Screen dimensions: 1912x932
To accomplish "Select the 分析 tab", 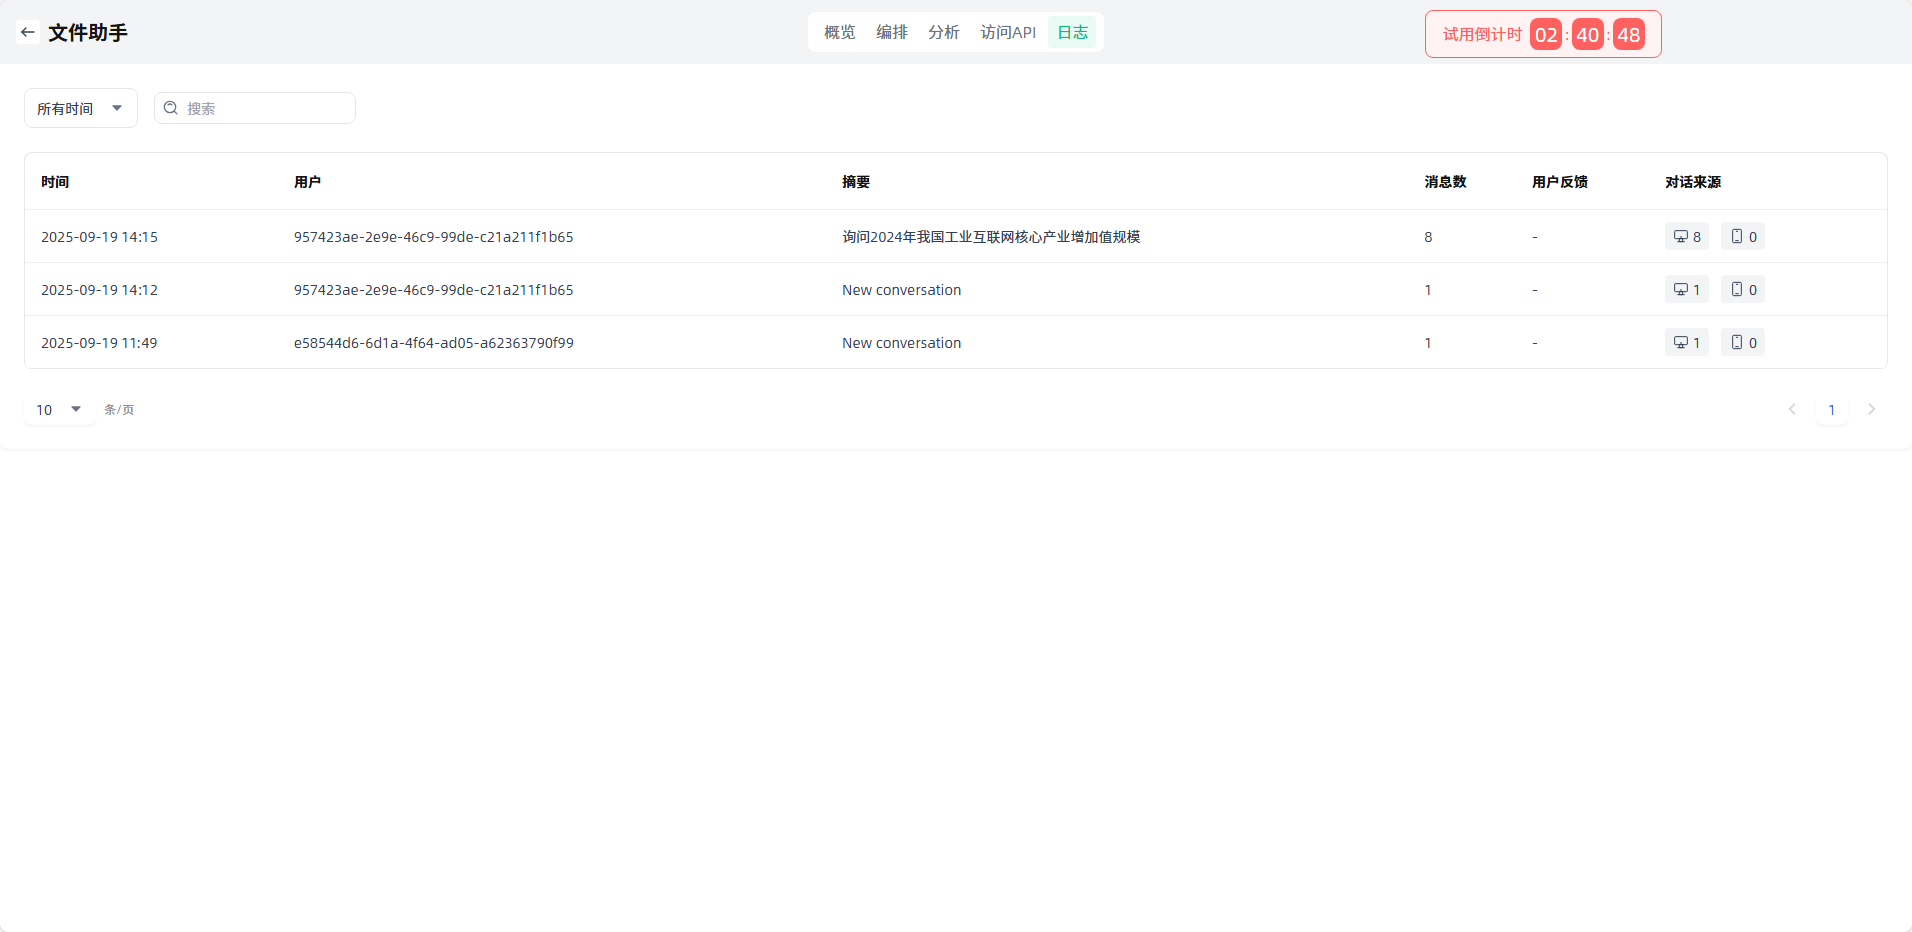I will pyautogui.click(x=943, y=32).
